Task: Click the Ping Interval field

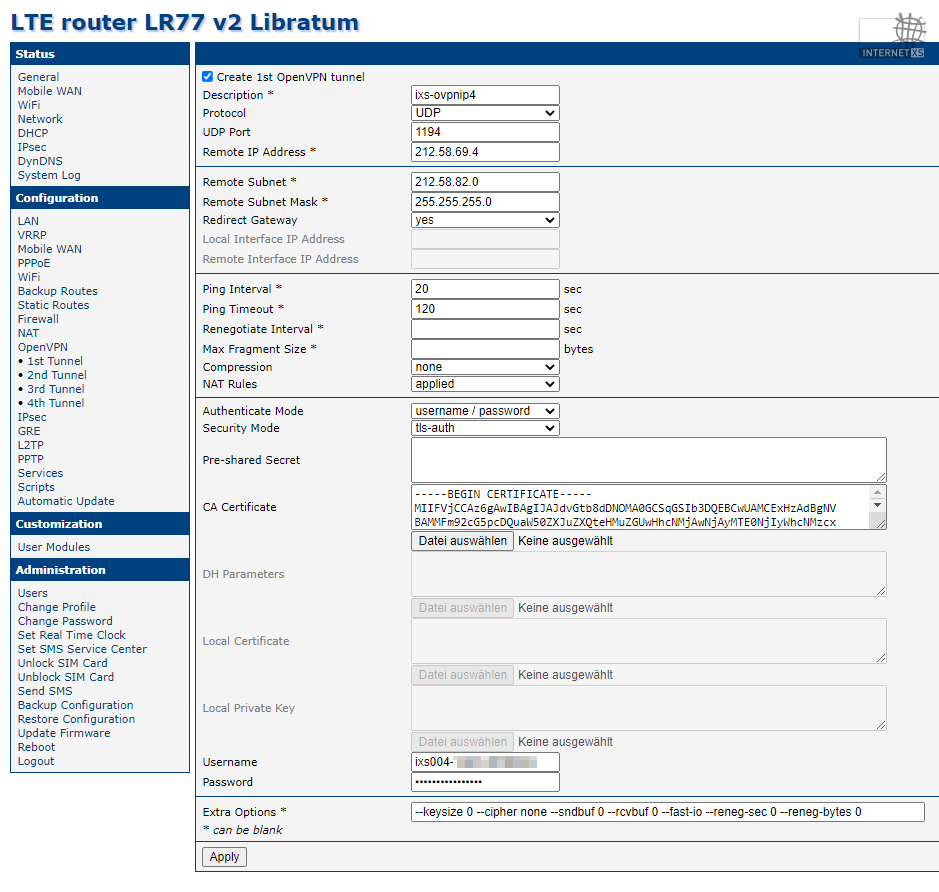Action: (x=485, y=289)
